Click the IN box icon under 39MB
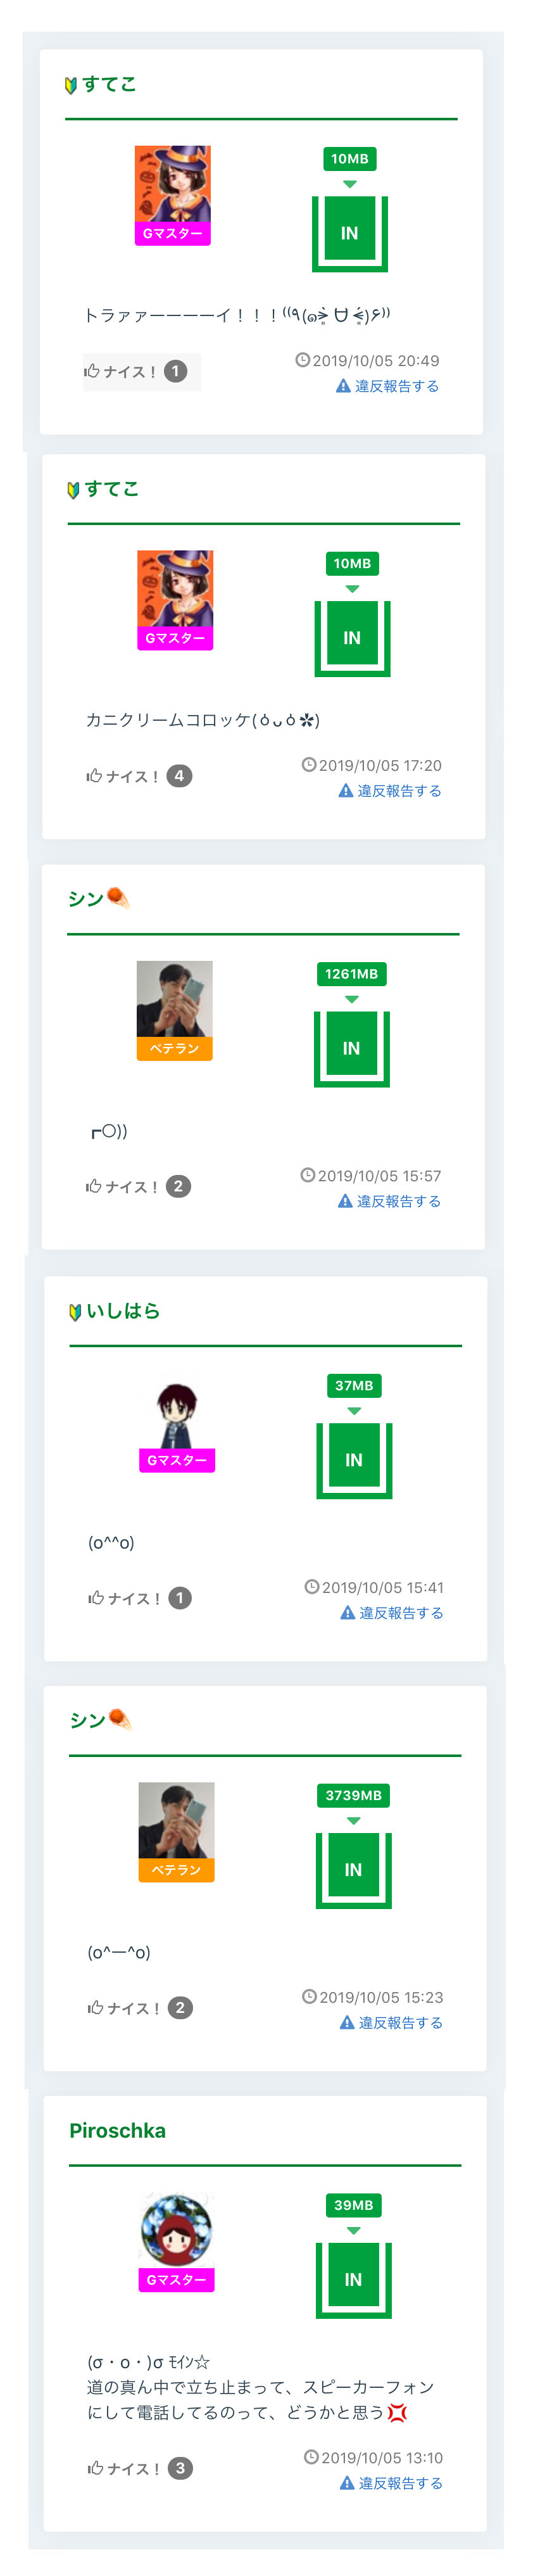 (353, 2279)
